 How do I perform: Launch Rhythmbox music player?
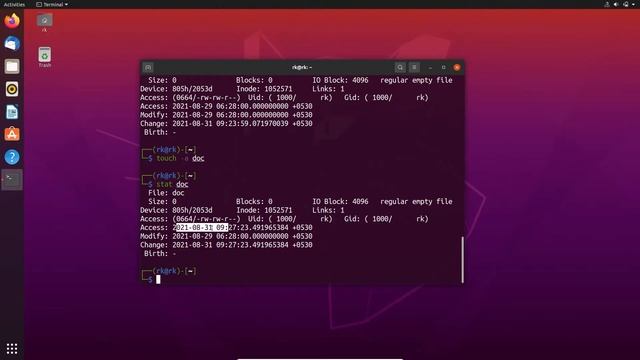(12, 89)
